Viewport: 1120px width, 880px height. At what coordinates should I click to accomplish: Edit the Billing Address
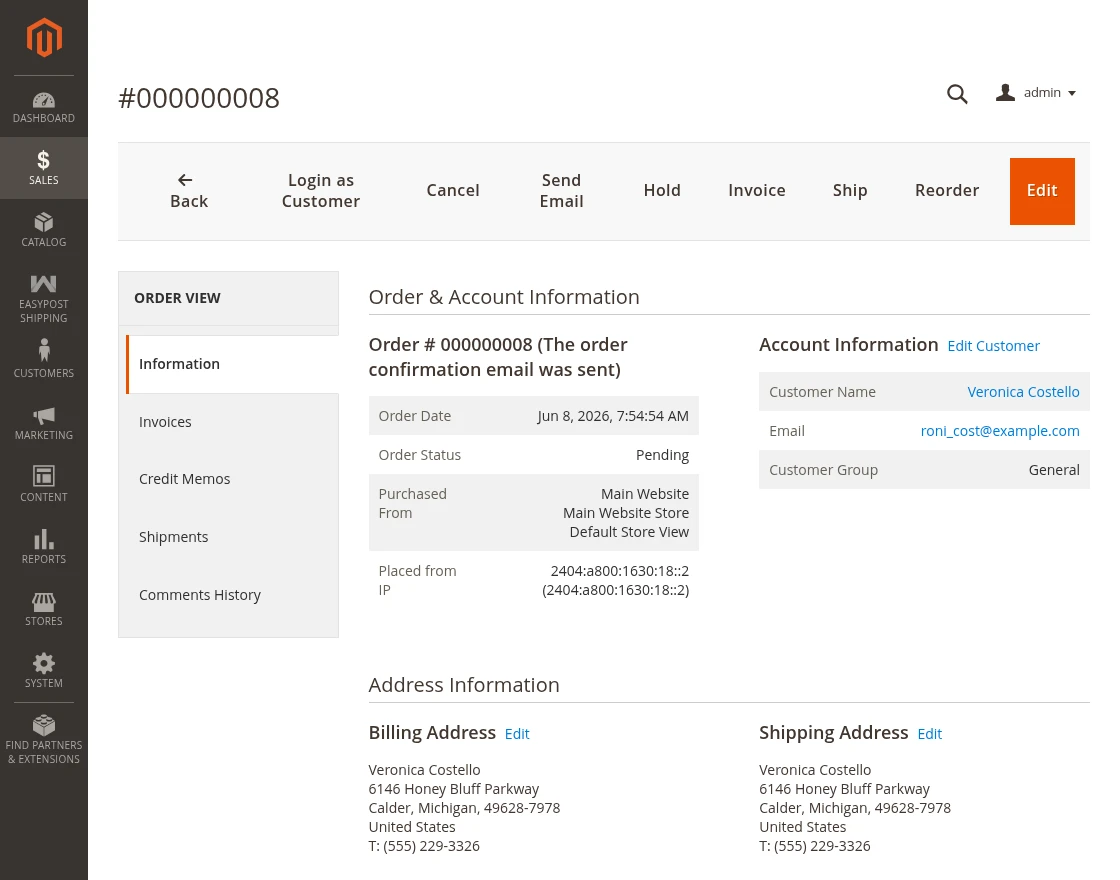[x=517, y=734]
